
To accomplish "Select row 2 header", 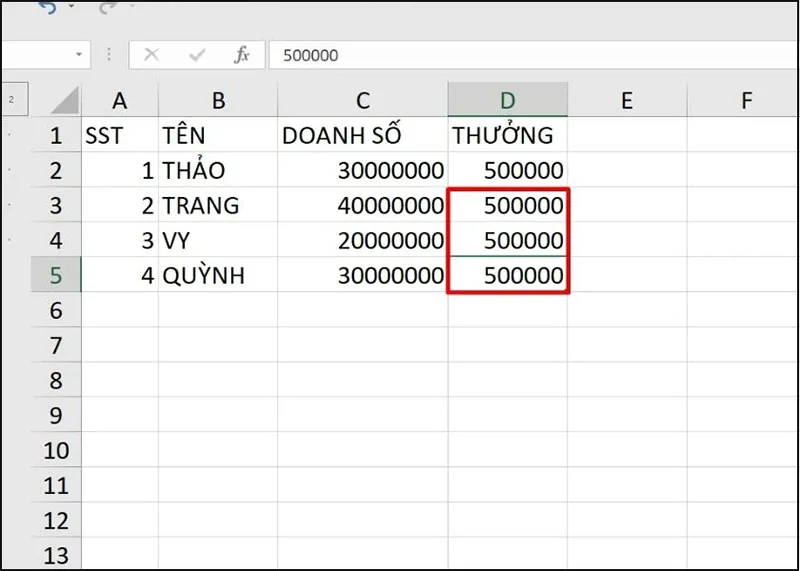I will tap(56, 170).
